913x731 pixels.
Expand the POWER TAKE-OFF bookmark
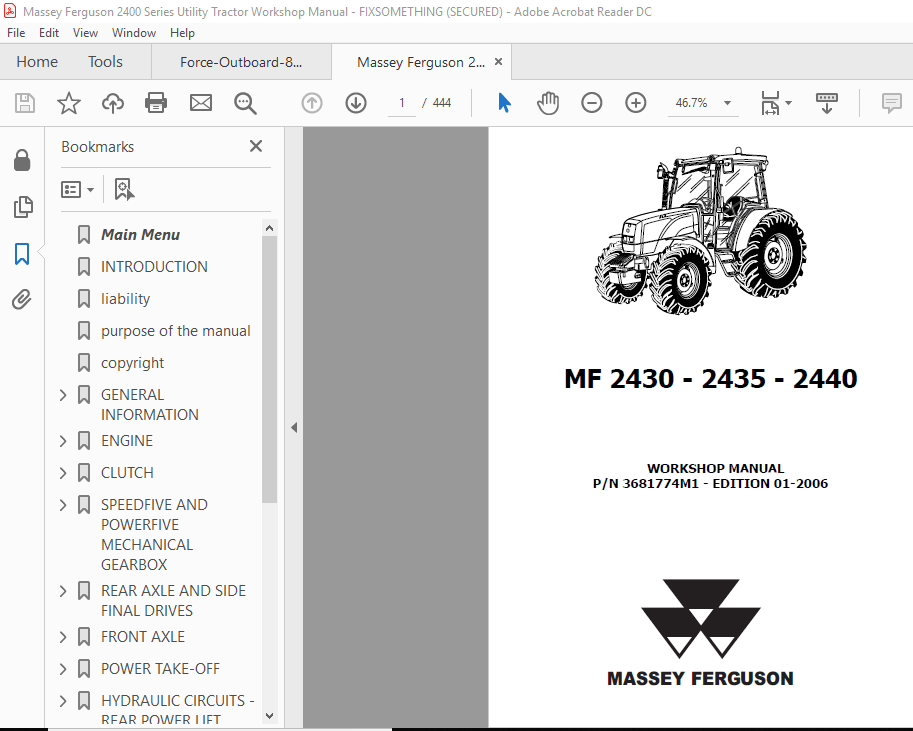click(x=63, y=669)
